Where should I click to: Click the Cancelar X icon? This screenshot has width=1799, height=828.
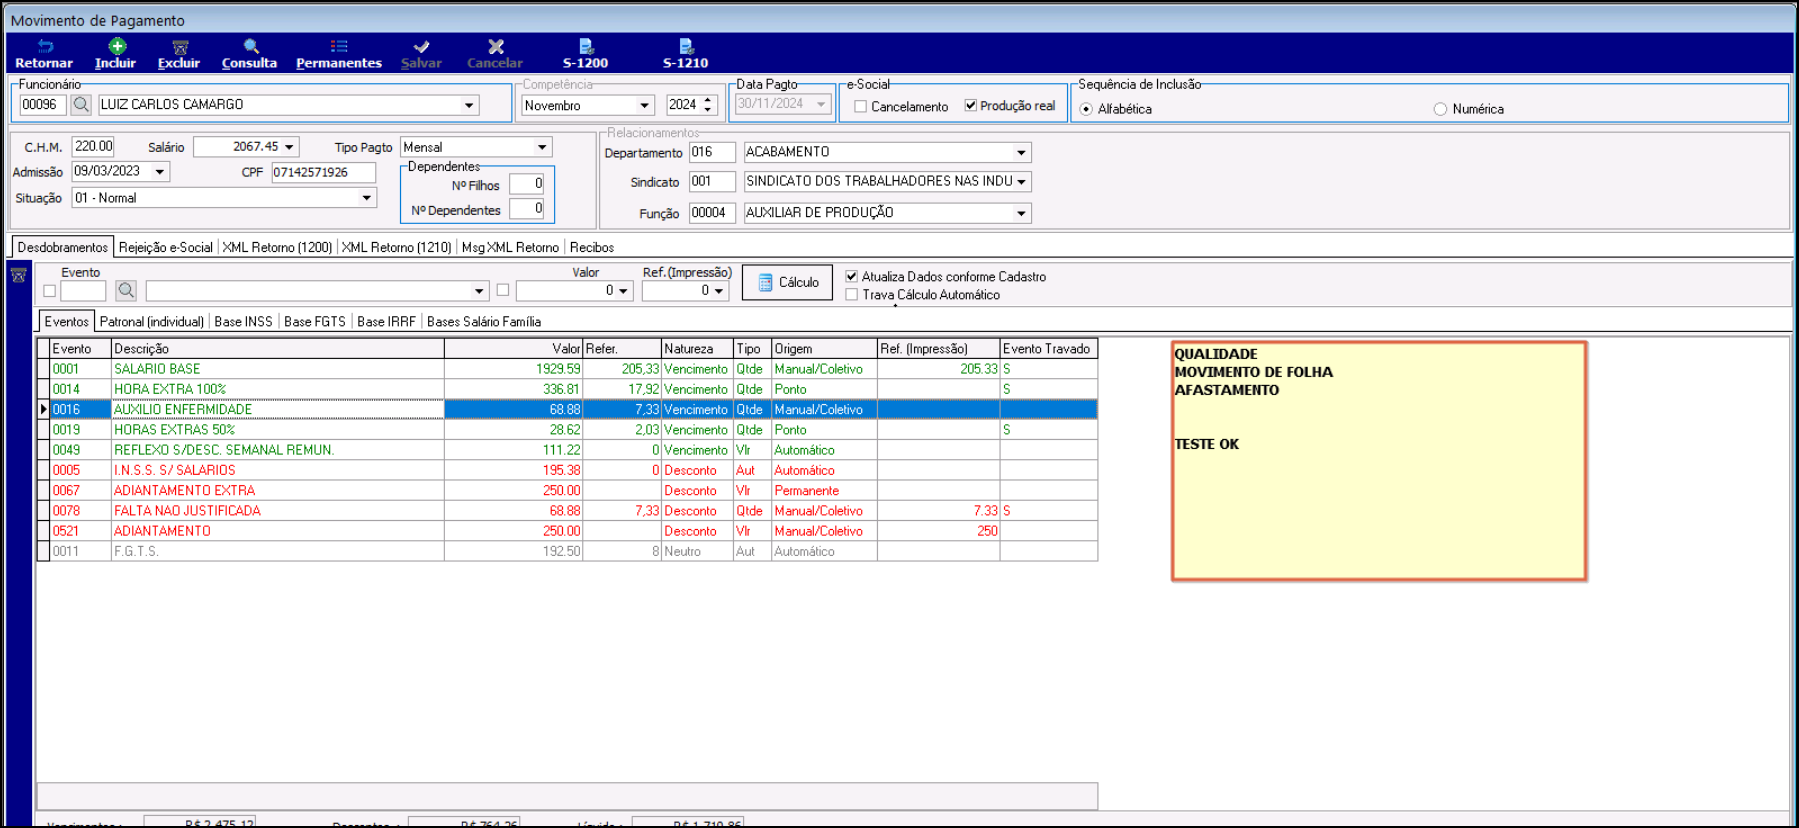click(x=495, y=46)
